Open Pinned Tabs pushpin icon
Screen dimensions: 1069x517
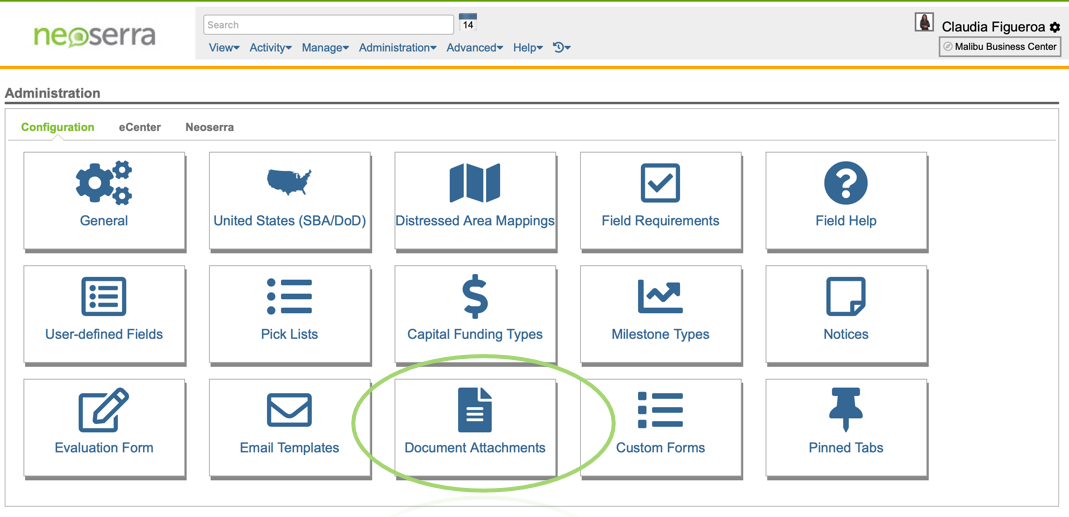coord(846,410)
